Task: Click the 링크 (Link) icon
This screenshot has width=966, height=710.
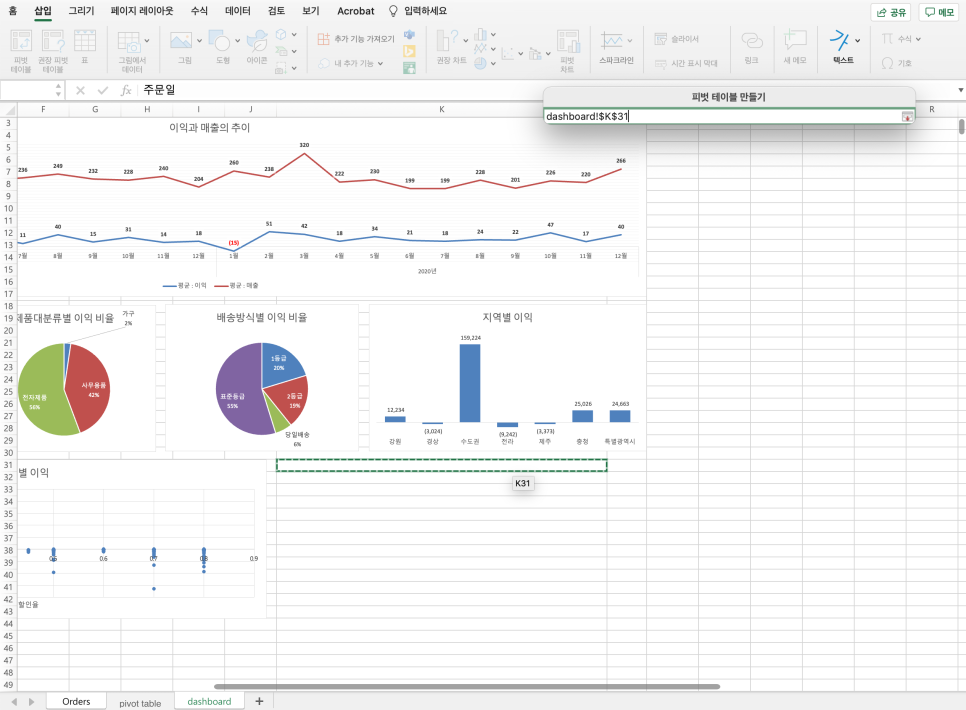Action: (x=752, y=41)
